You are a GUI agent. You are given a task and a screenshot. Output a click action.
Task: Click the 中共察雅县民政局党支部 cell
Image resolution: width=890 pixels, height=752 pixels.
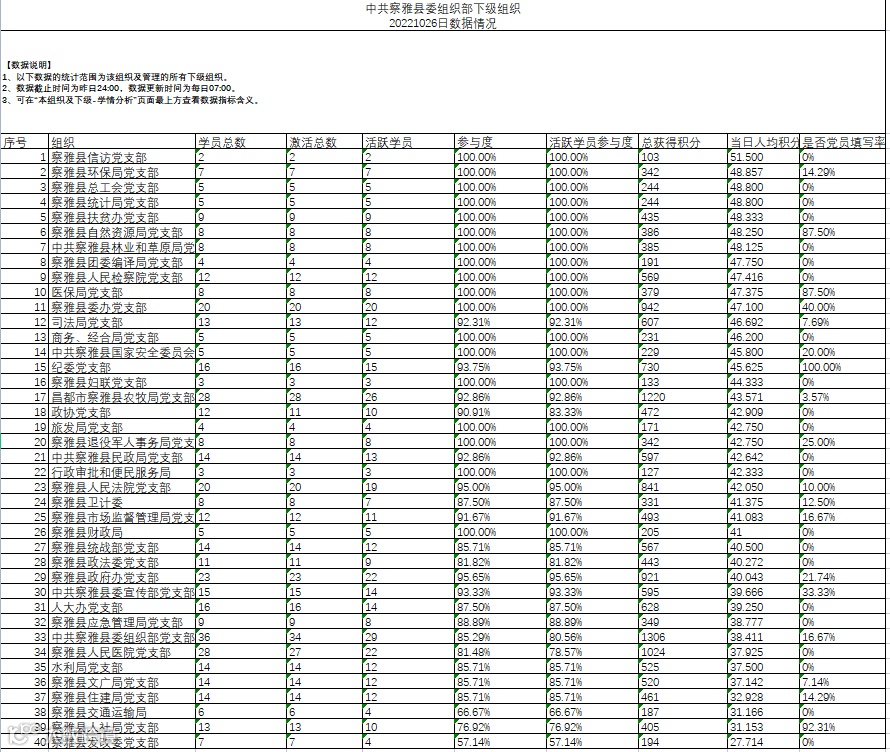[121, 457]
